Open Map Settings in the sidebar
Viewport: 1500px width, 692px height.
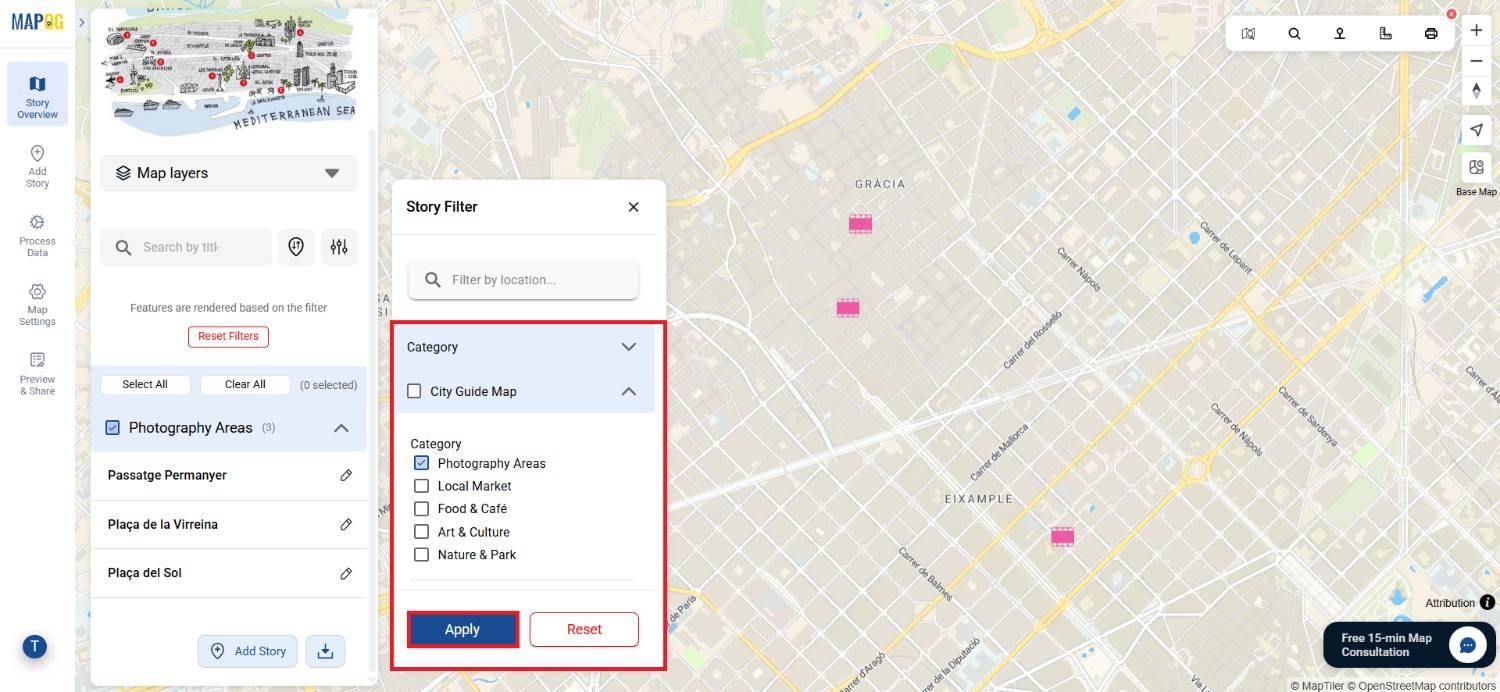click(x=37, y=304)
